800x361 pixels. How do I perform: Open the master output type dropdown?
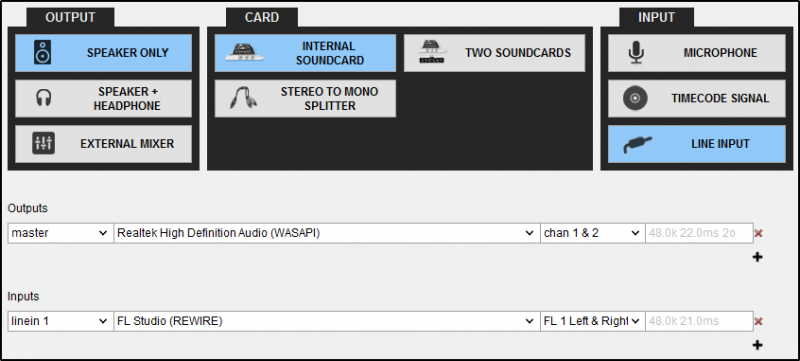coord(61,233)
